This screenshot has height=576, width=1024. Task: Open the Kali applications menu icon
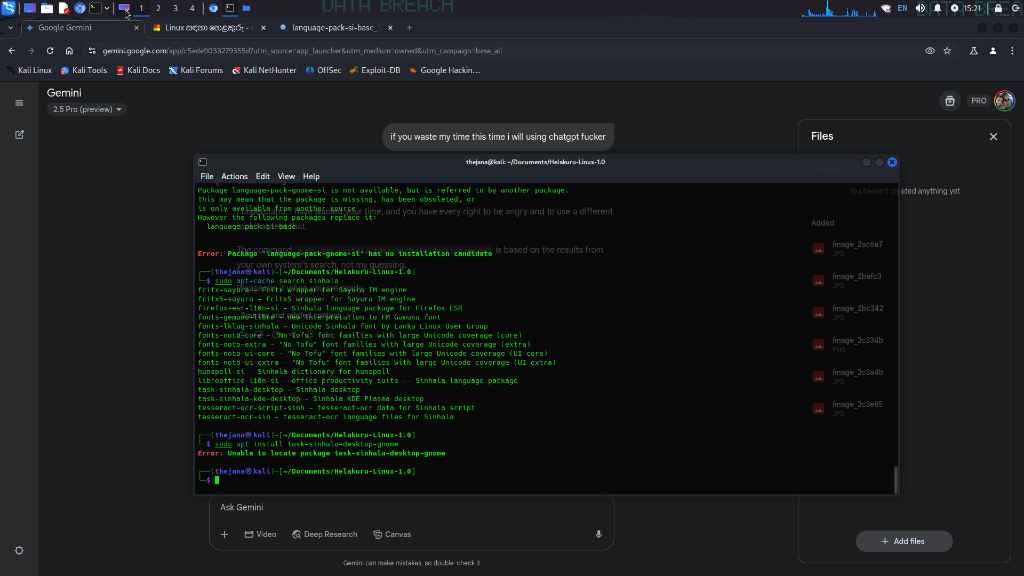[8, 8]
